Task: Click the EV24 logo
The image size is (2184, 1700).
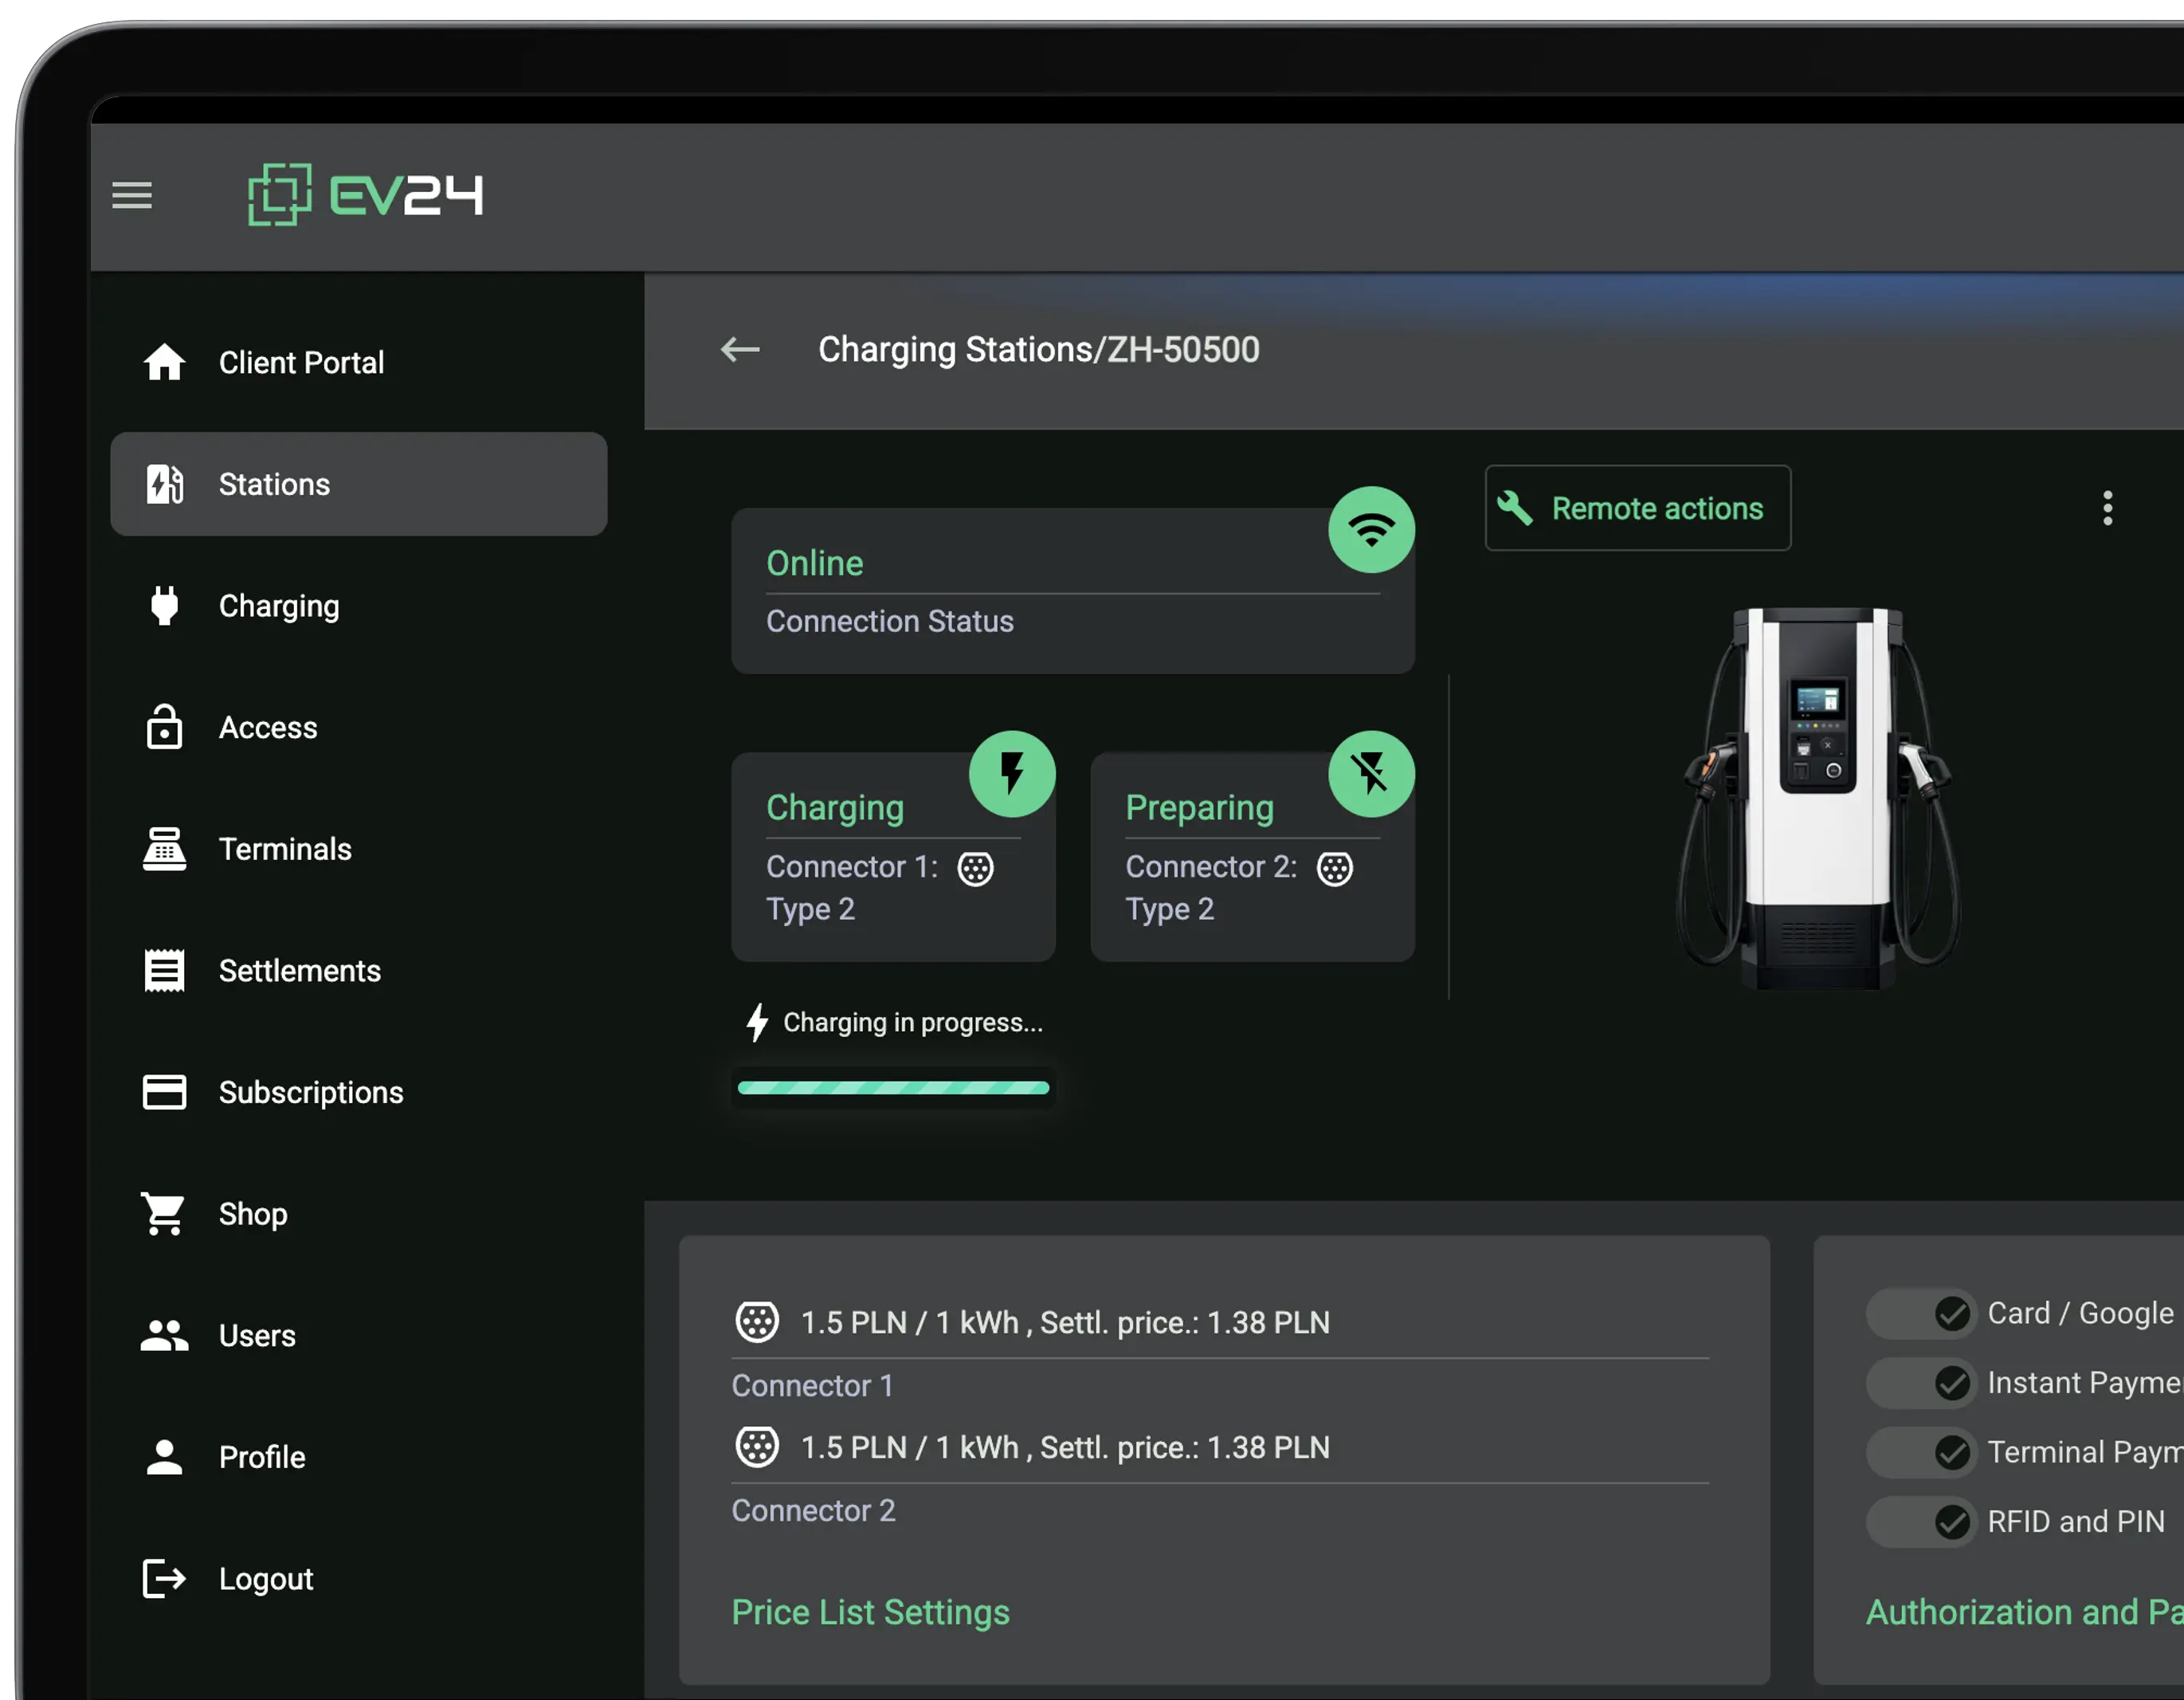Action: [366, 194]
